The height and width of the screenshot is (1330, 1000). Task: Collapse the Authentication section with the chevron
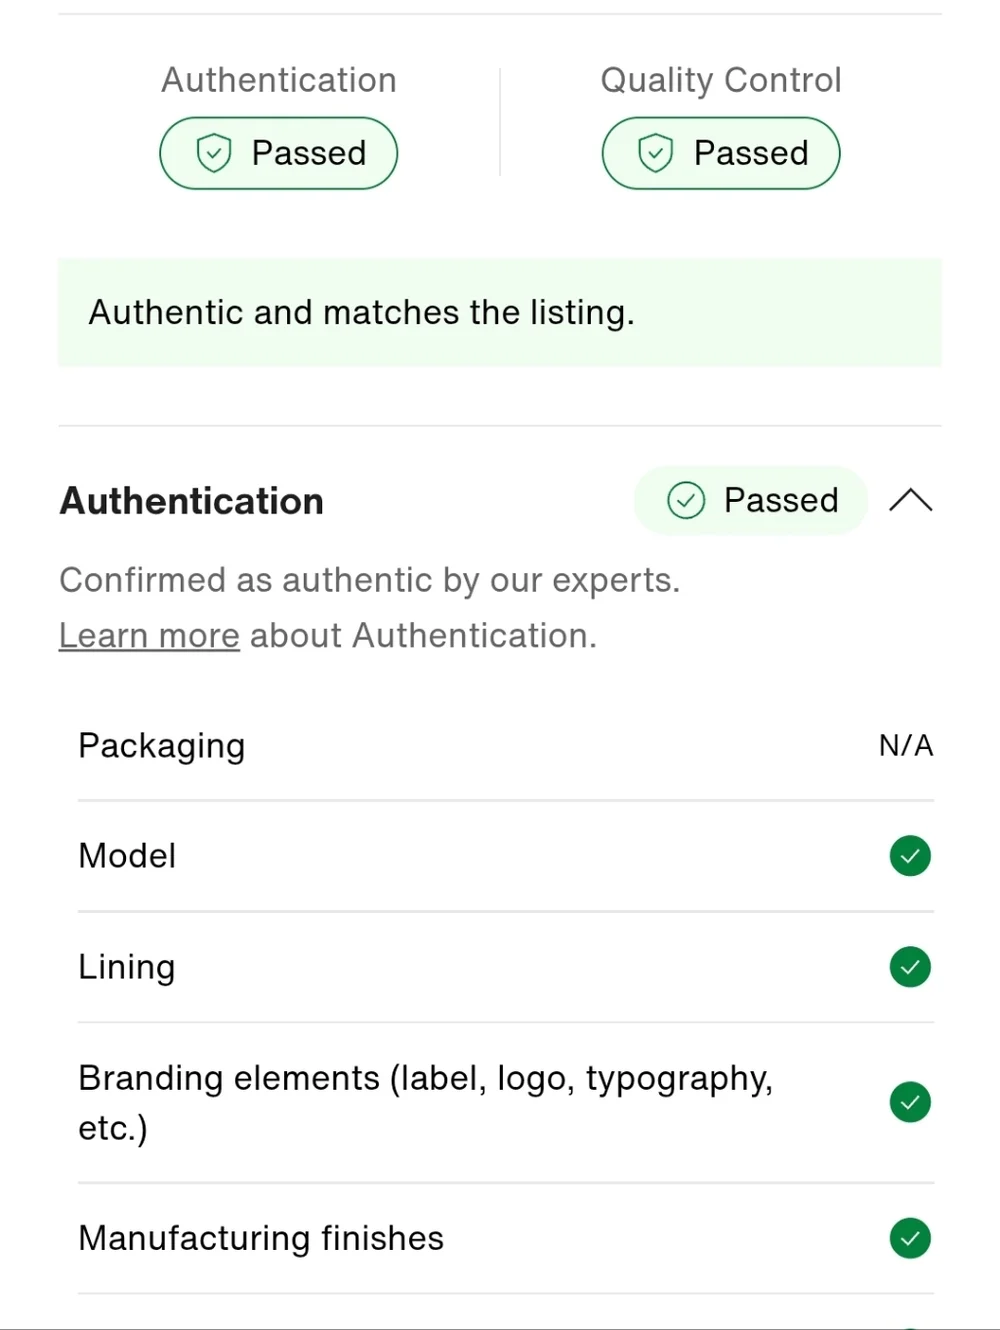coord(910,500)
